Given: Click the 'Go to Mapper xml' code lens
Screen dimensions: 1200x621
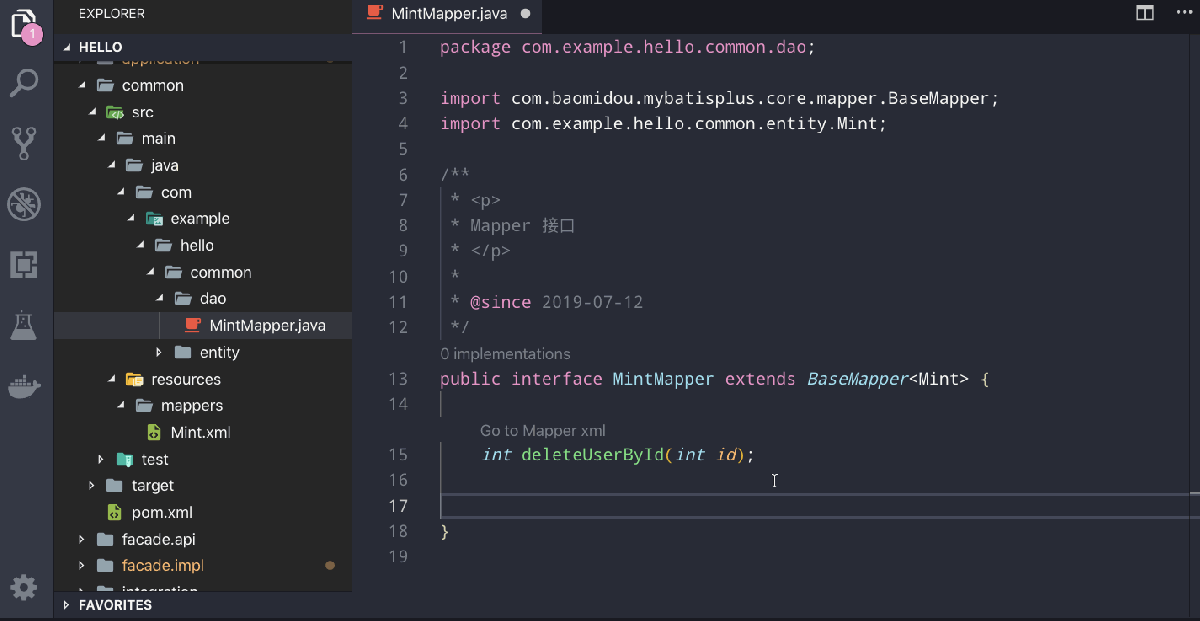Looking at the screenshot, I should 542,430.
